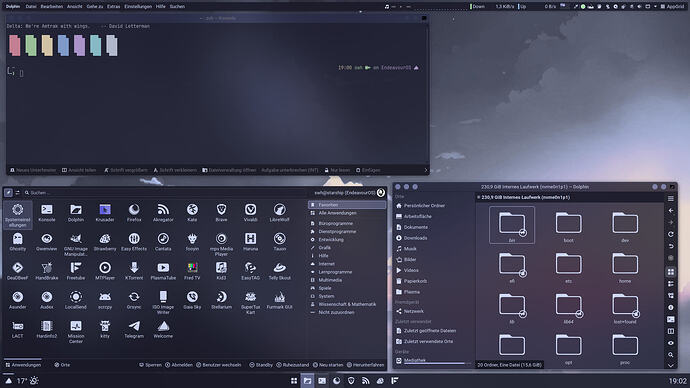690x388 pixels.
Task: Click Neues Unterfenster in Konsole toolbar
Action: 33,170
